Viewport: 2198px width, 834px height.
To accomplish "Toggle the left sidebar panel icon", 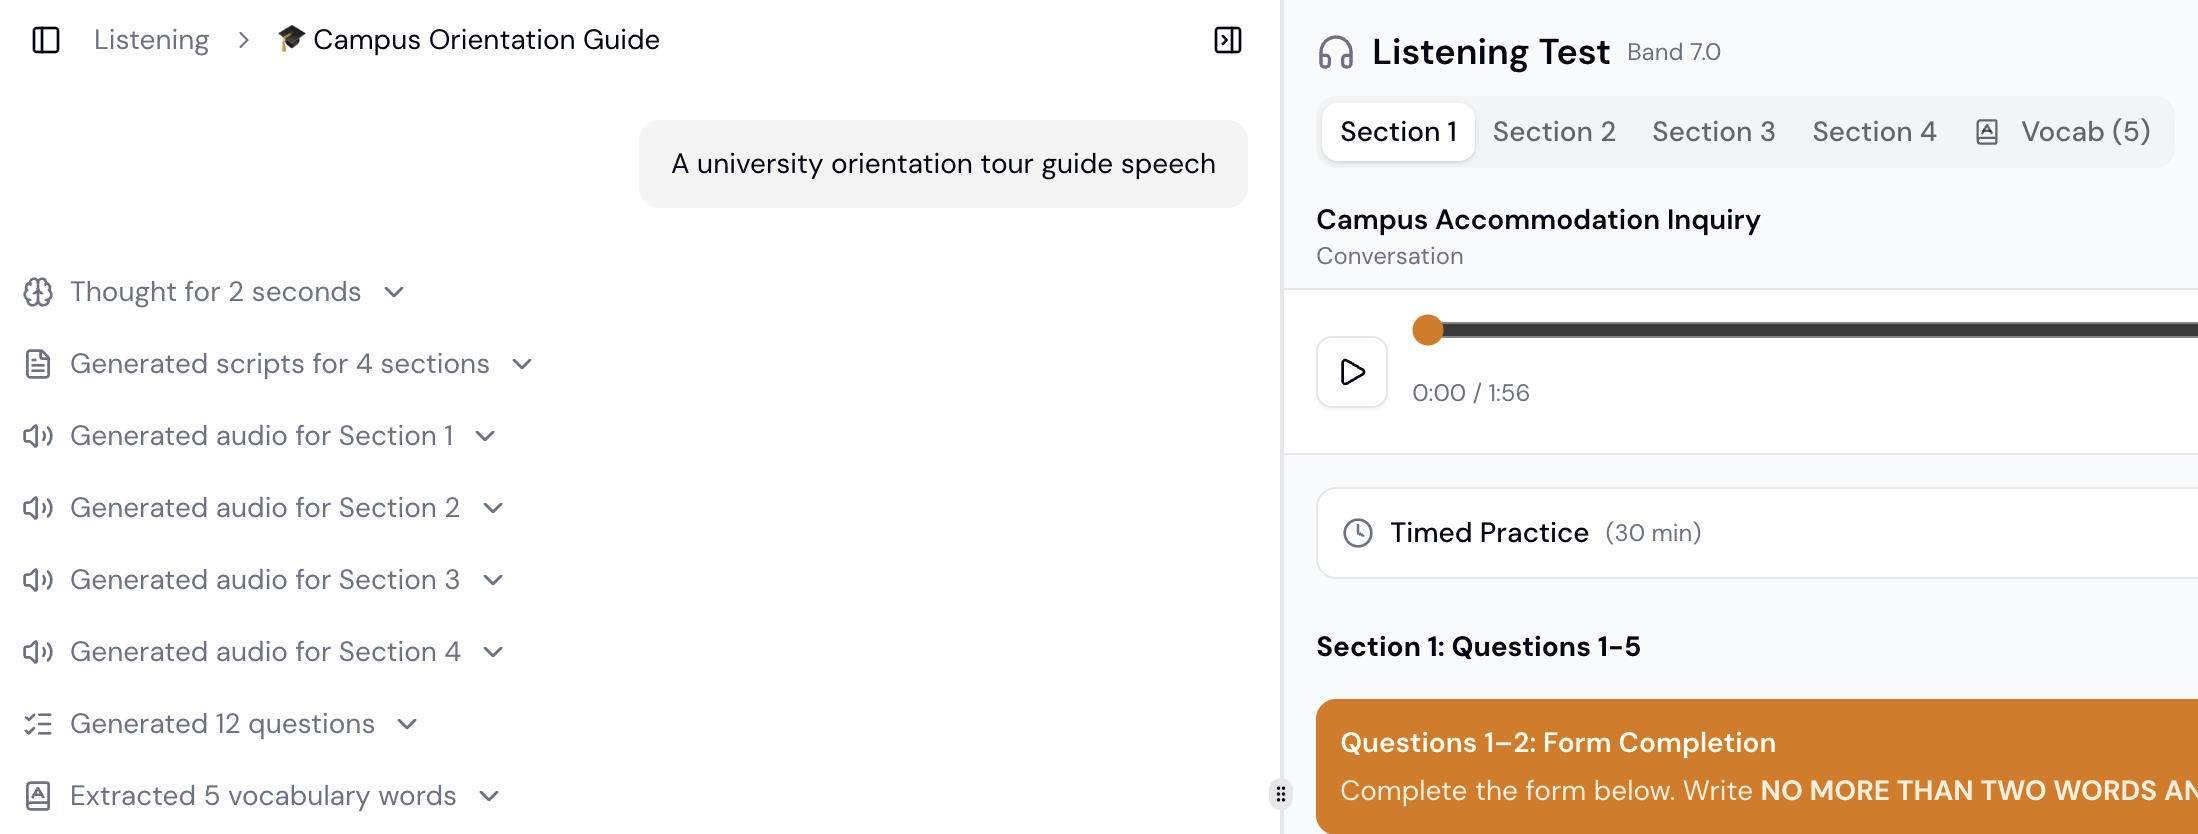I will (x=46, y=40).
